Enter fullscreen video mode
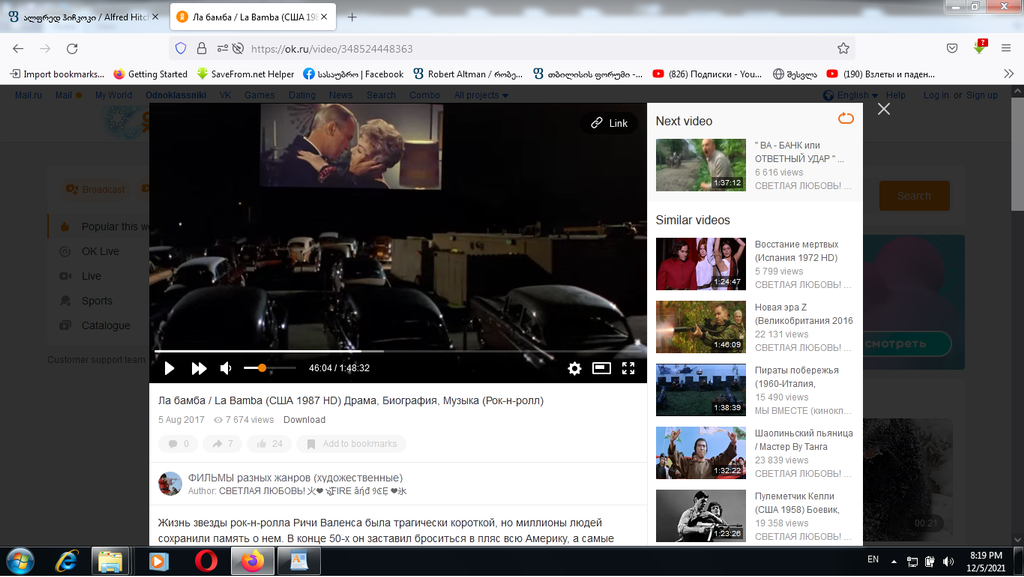This screenshot has height=577, width=1024. coord(628,368)
